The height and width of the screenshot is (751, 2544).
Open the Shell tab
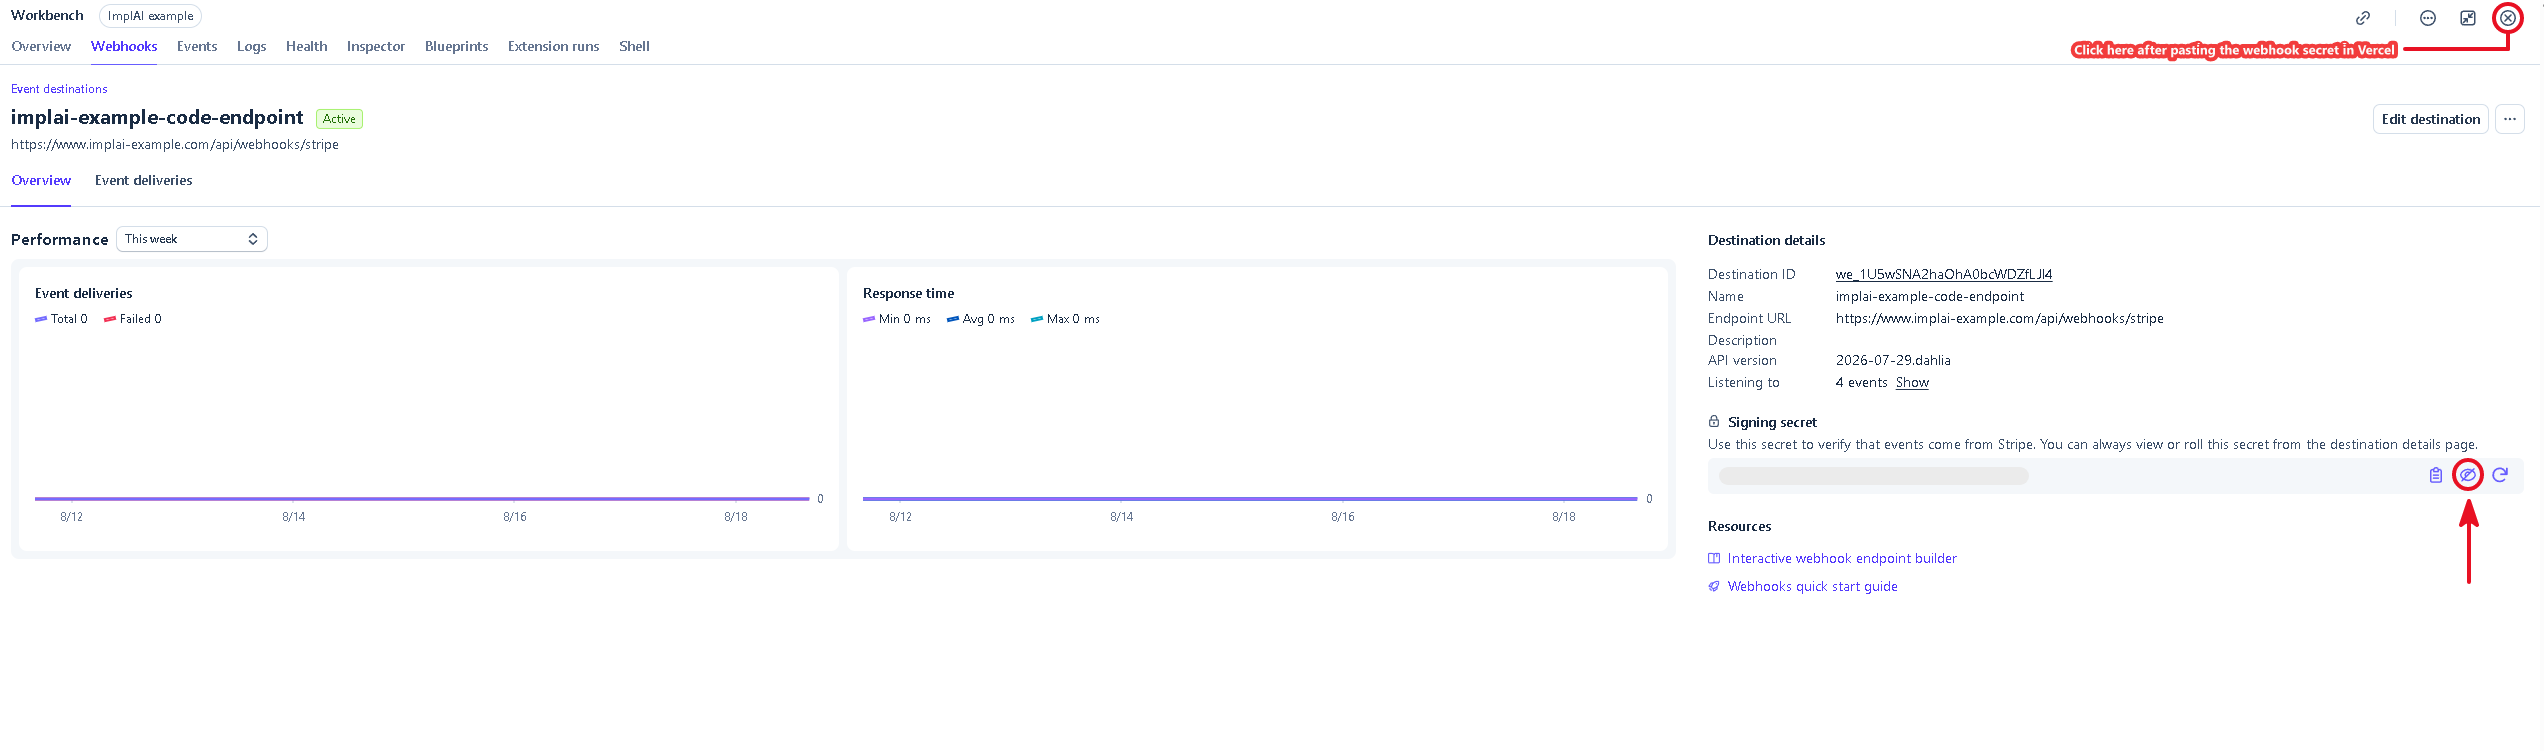[x=634, y=46]
